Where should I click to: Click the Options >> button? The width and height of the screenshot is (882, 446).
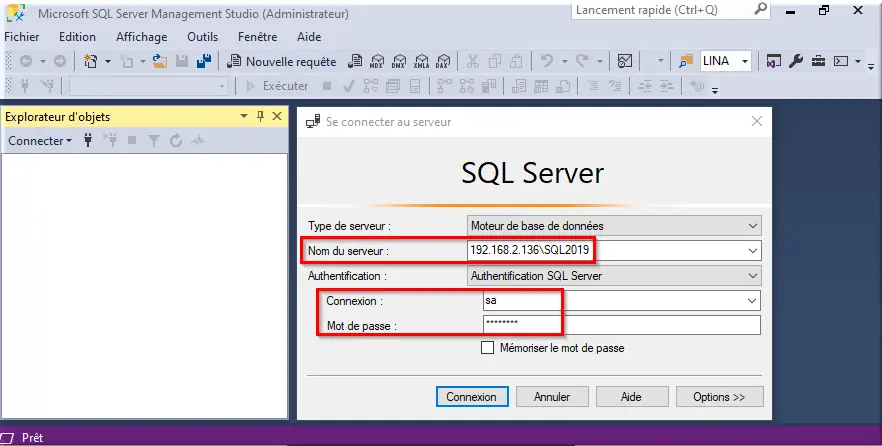(719, 397)
